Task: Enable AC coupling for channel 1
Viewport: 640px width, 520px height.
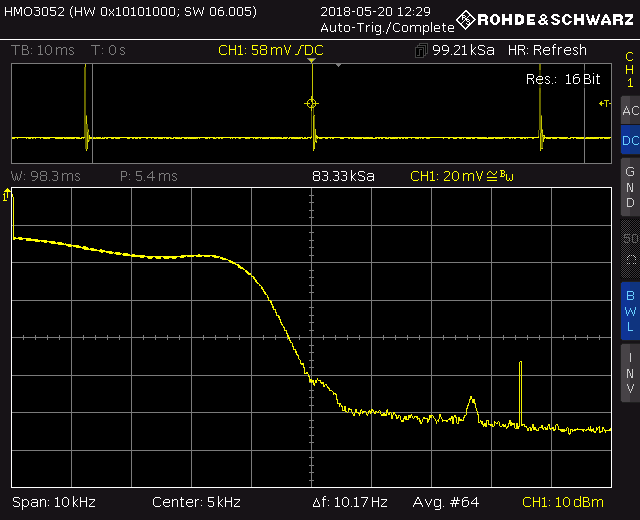Action: [x=630, y=111]
